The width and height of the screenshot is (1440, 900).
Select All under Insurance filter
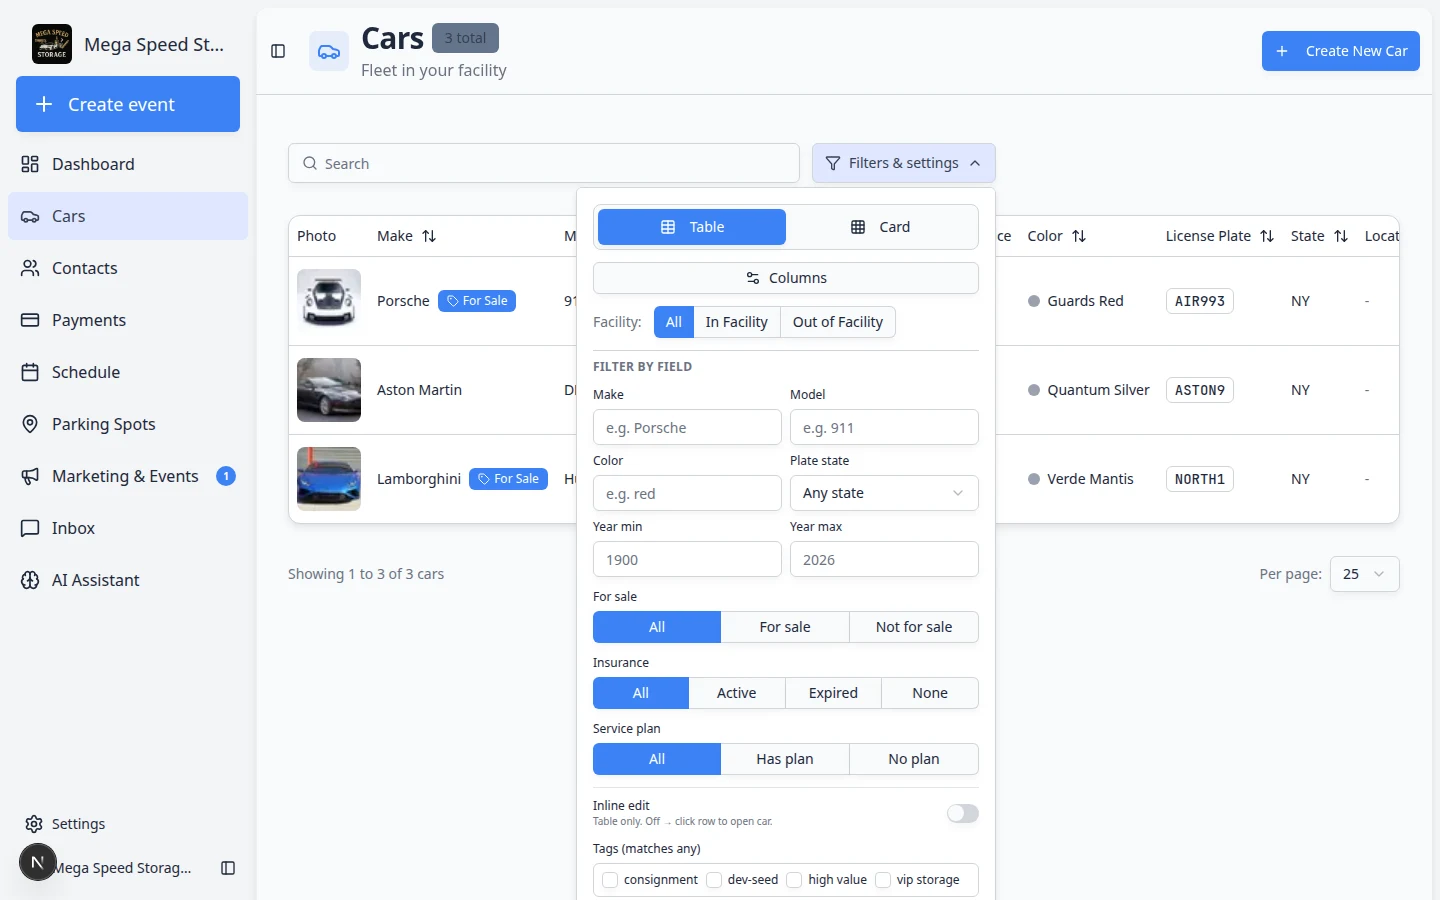(641, 693)
